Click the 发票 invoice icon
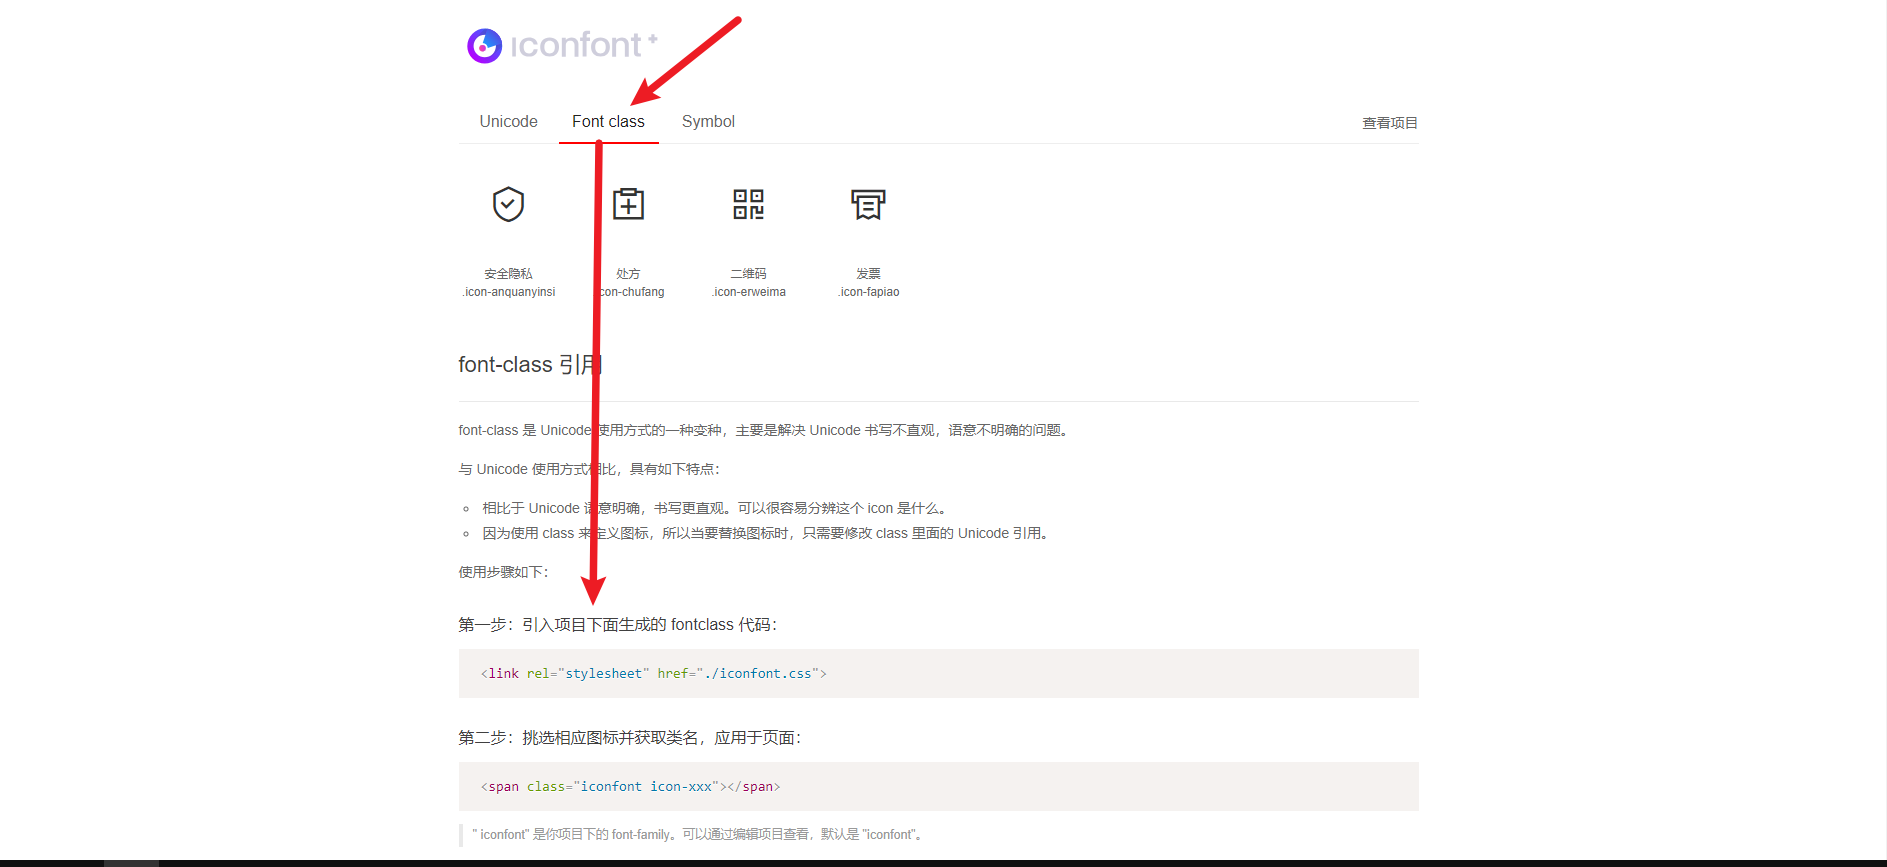Viewport: 1887px width, 867px height. coord(868,204)
